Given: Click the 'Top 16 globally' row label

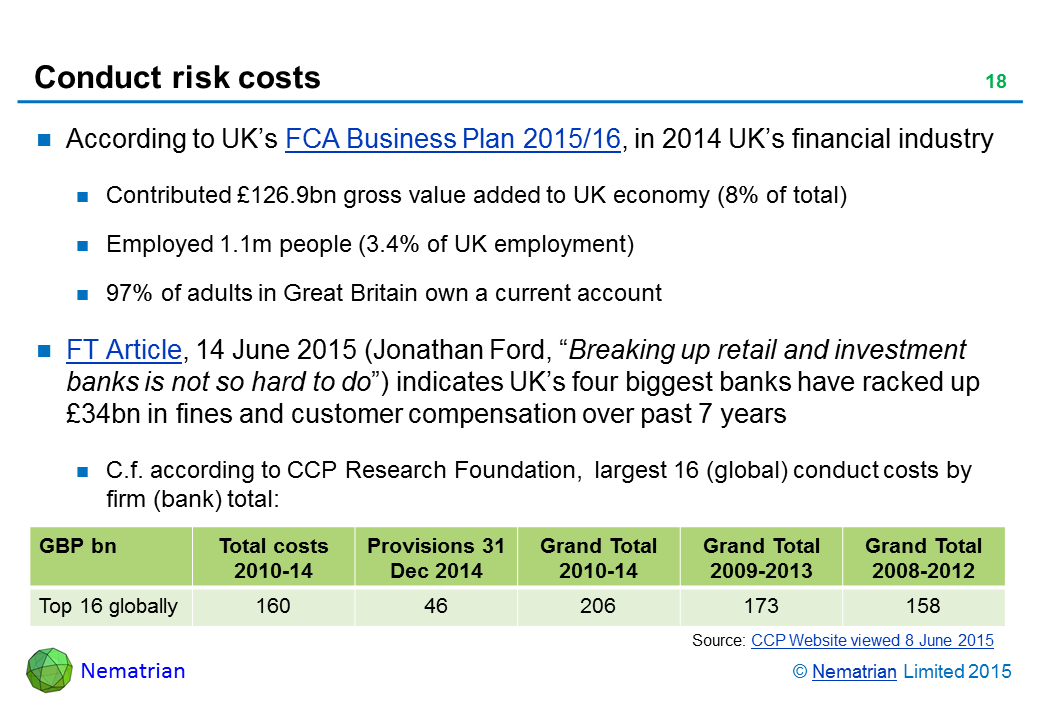Looking at the screenshot, I should (x=108, y=606).
